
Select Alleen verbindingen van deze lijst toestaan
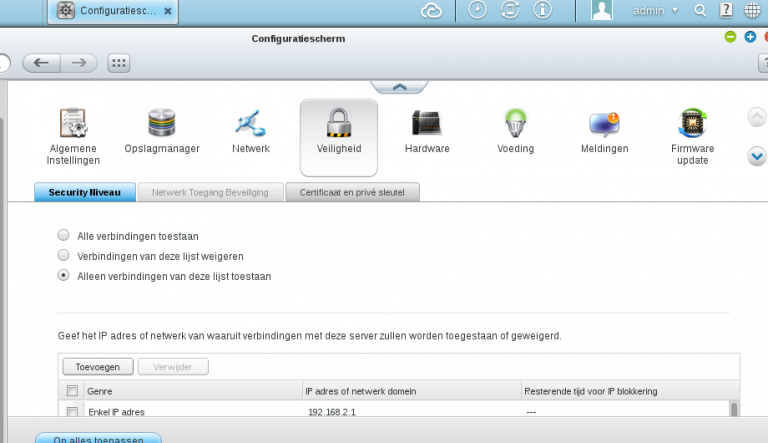pyautogui.click(x=63, y=275)
